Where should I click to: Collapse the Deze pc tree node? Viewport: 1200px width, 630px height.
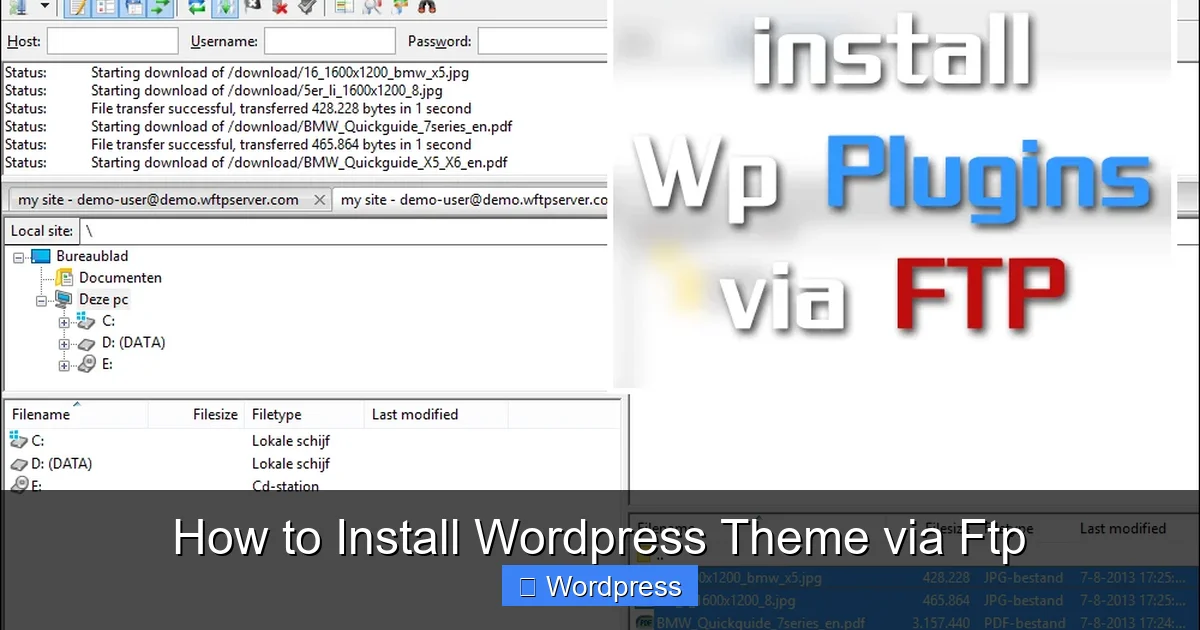[x=42, y=300]
